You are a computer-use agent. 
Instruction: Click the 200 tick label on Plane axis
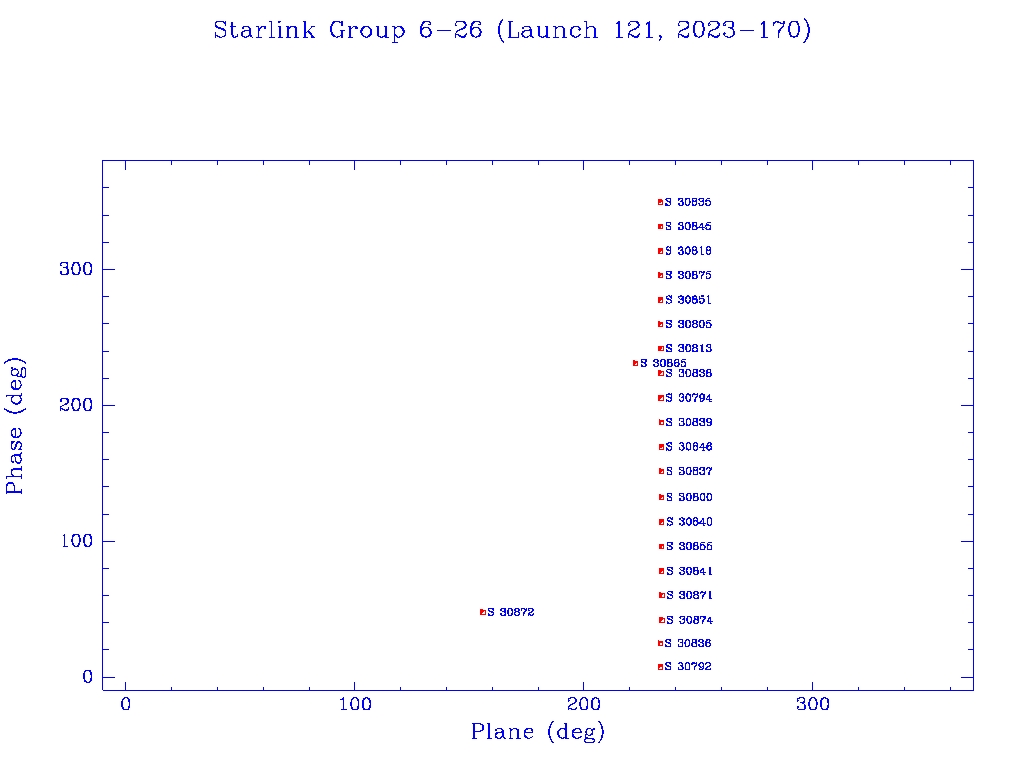coord(583,705)
